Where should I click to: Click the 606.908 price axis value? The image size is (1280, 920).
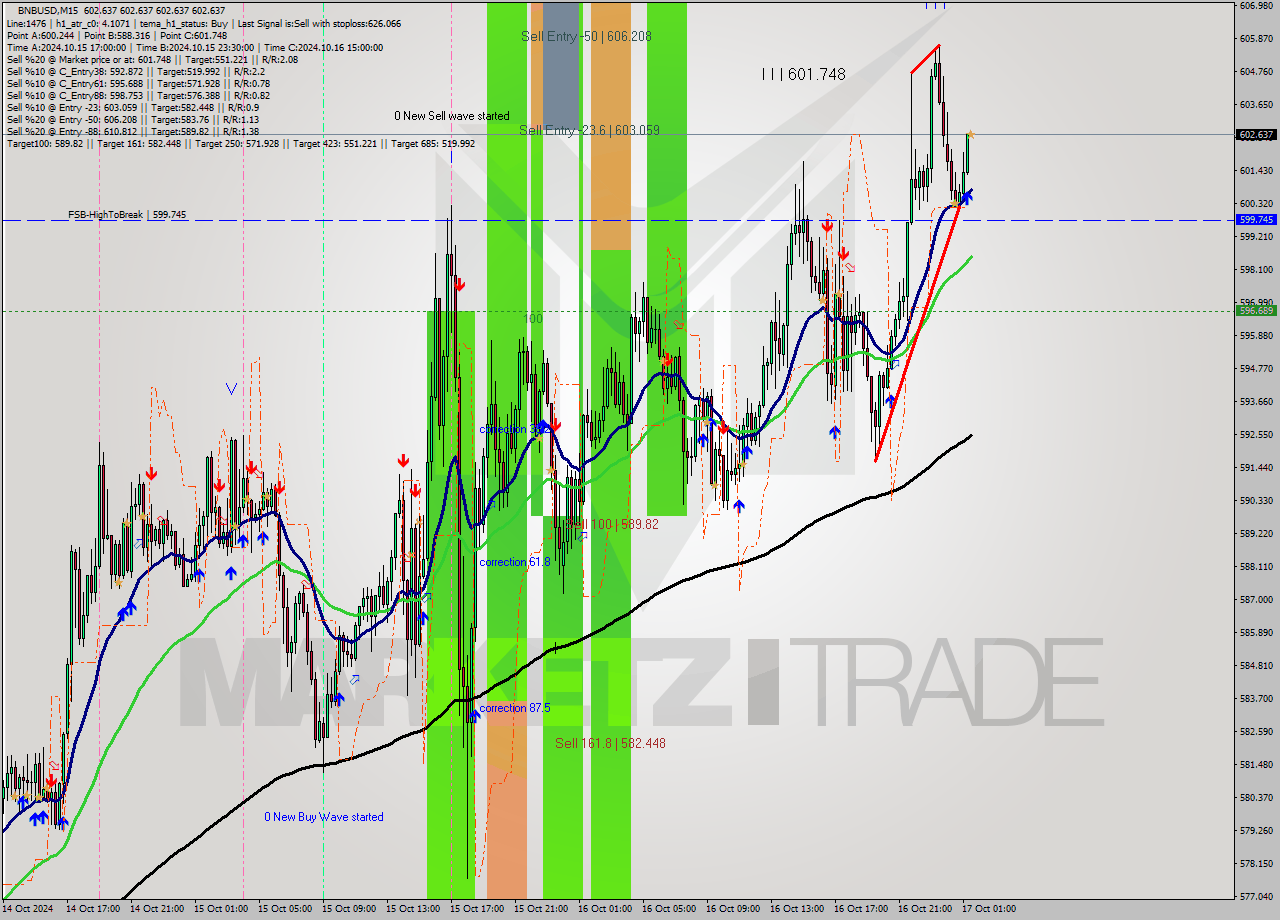pos(1256,6)
